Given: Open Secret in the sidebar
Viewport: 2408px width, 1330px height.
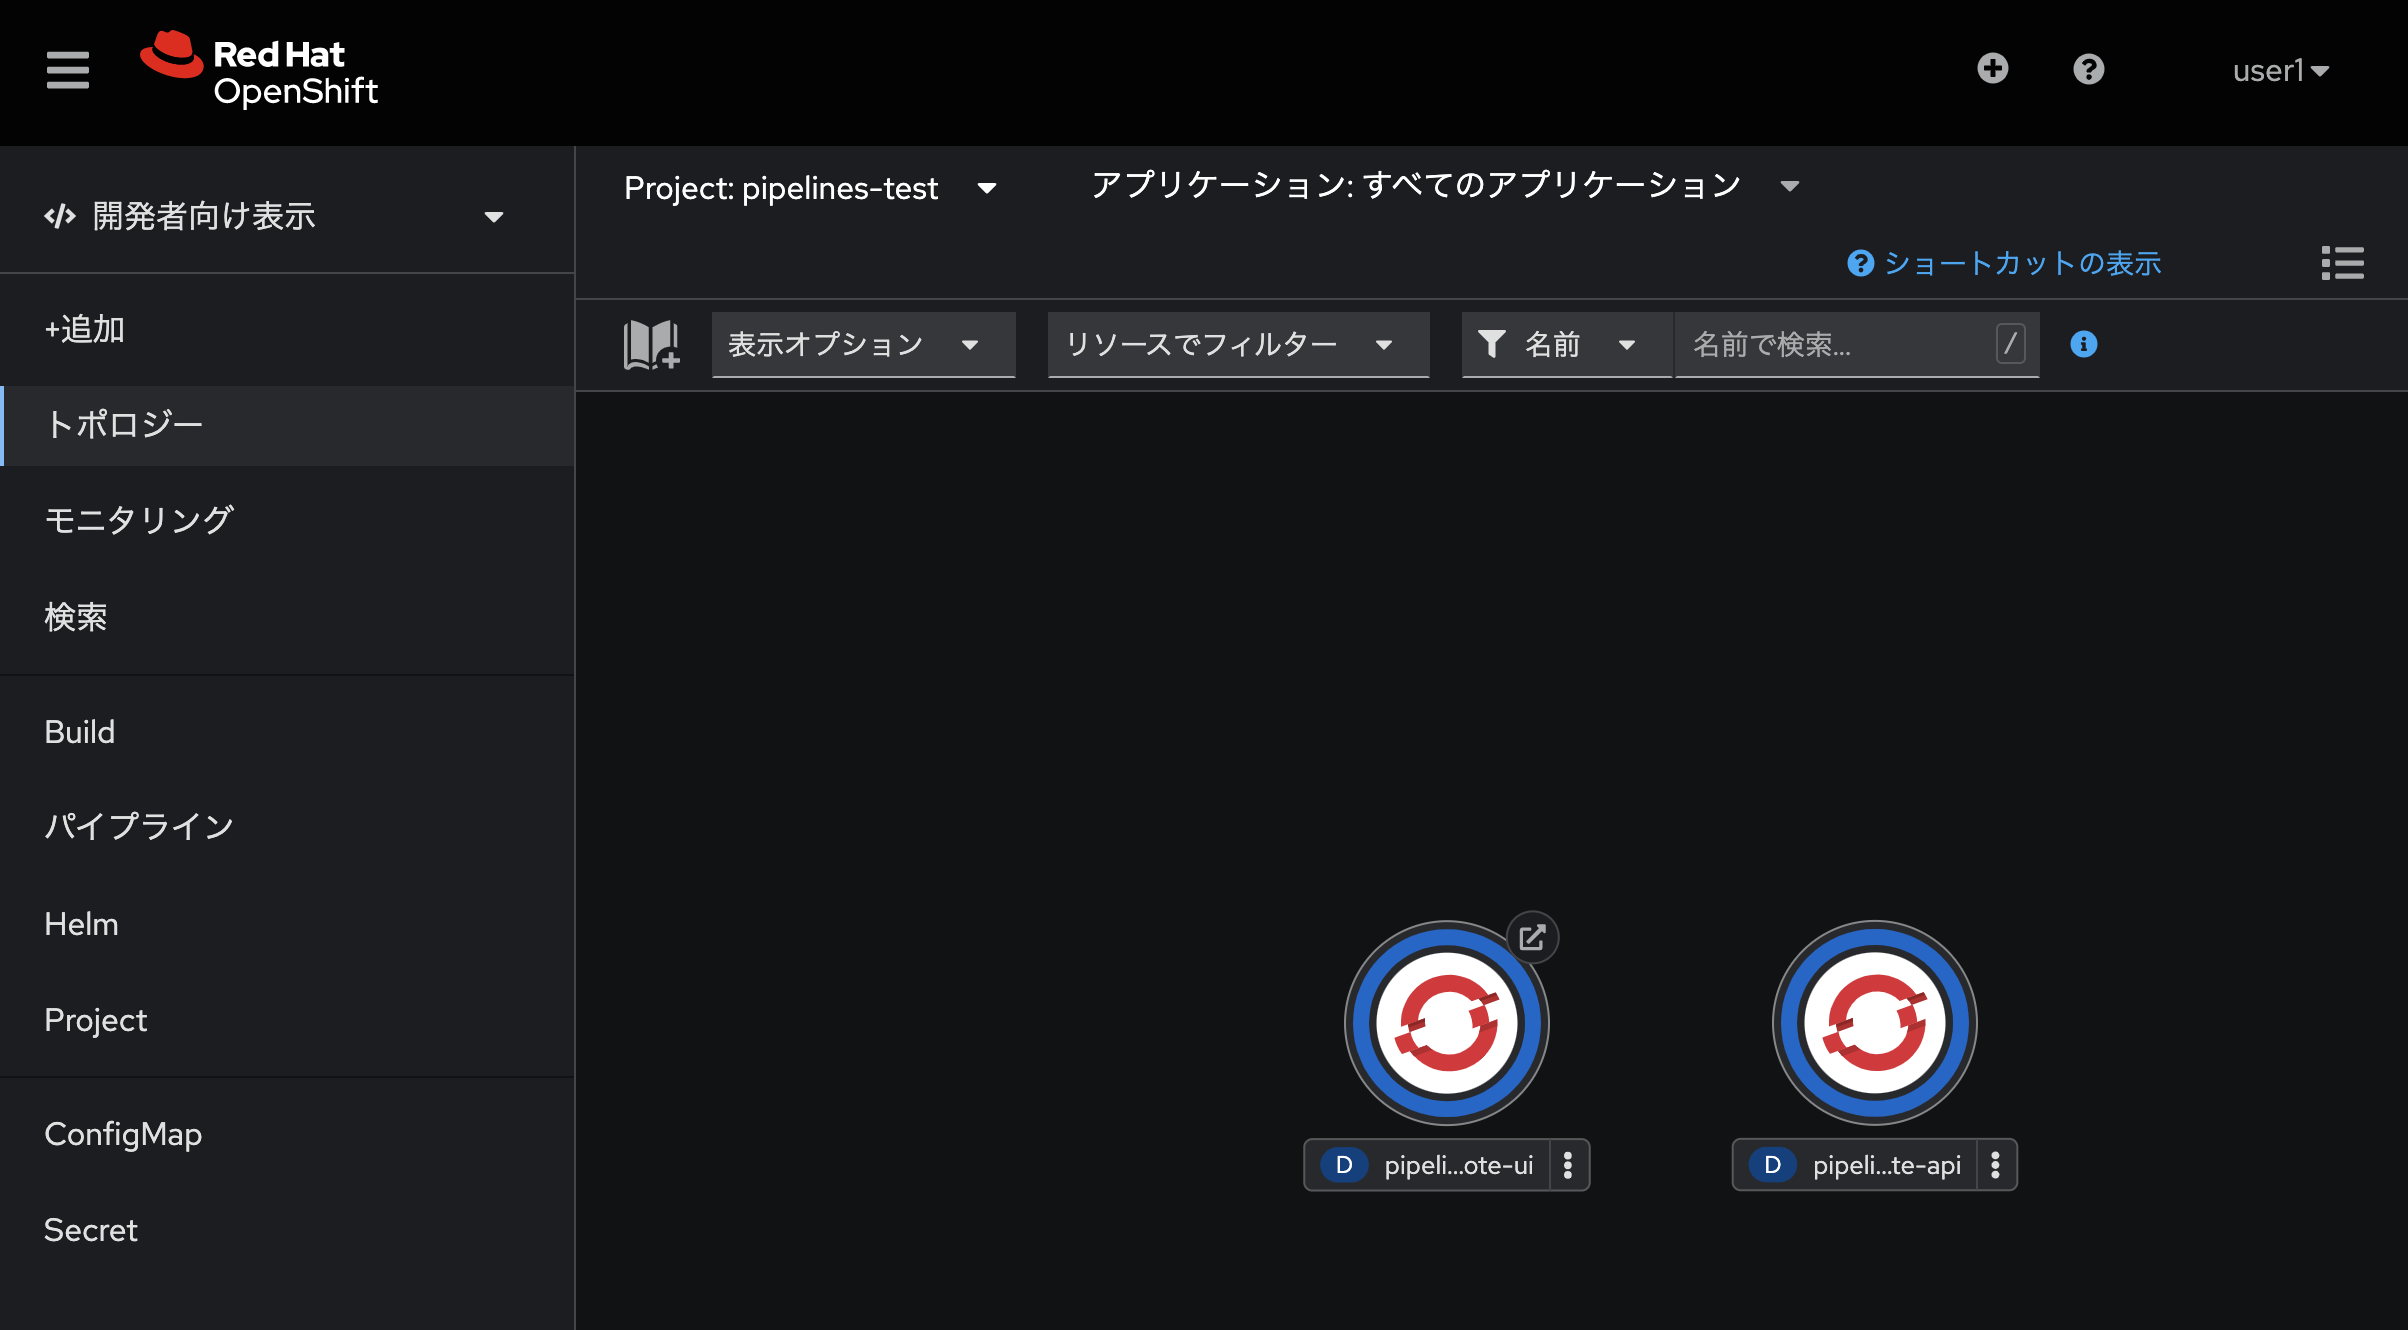Looking at the screenshot, I should point(287,1230).
